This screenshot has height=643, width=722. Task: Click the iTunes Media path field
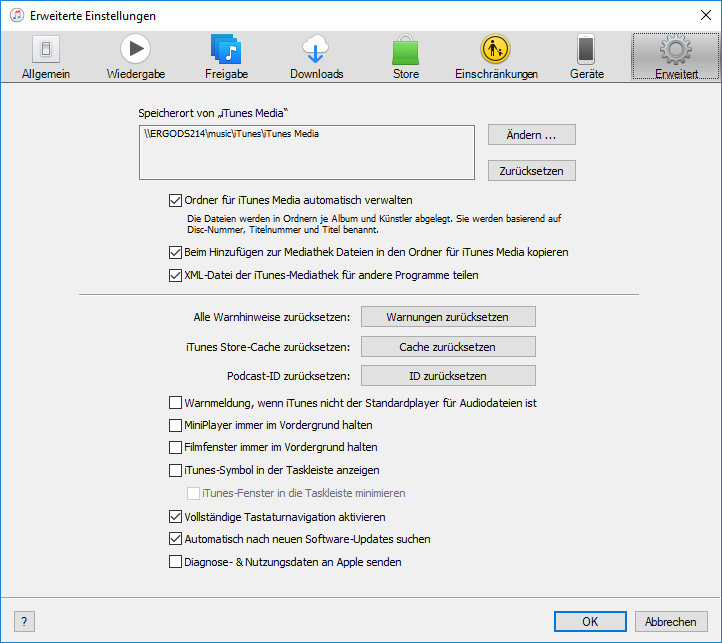click(307, 152)
